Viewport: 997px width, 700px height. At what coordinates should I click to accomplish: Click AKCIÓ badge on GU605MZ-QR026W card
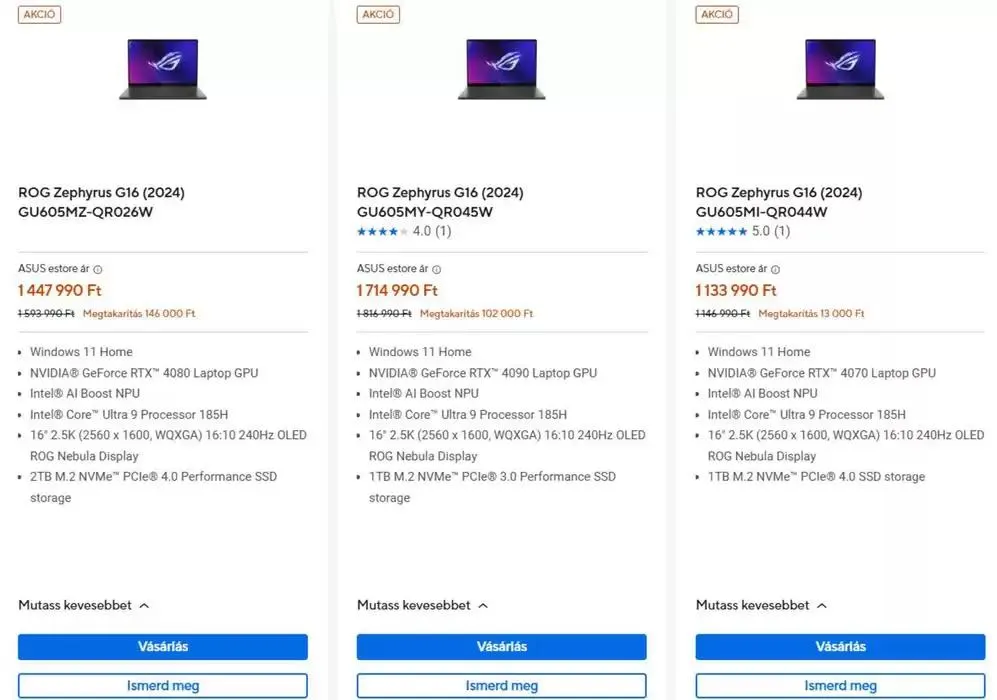(40, 15)
